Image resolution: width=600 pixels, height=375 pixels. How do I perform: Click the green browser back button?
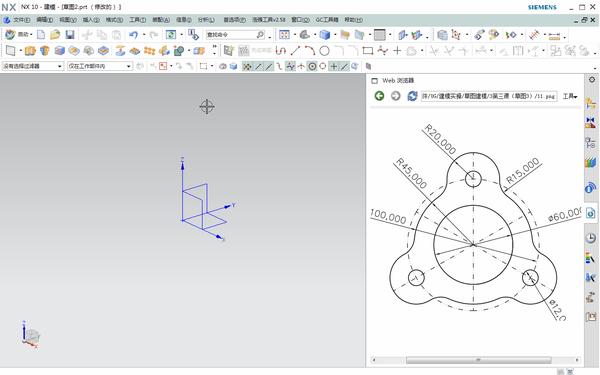(379, 96)
